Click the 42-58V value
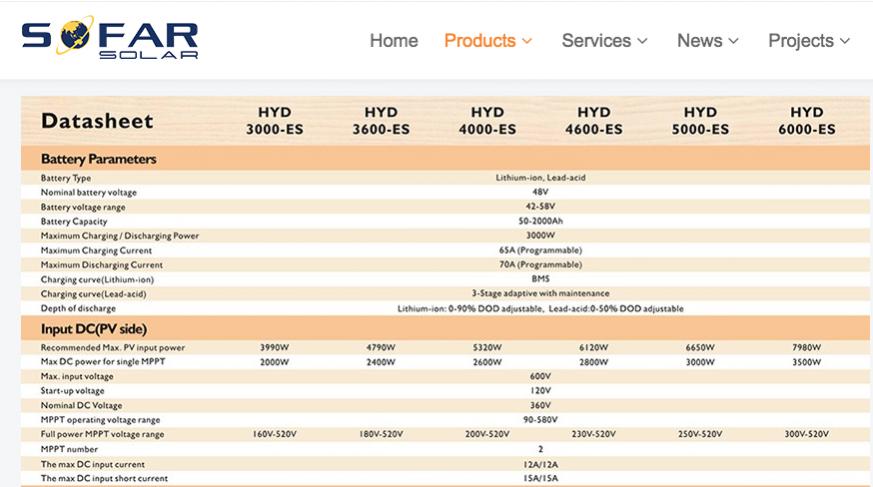The width and height of the screenshot is (873, 487). click(540, 206)
